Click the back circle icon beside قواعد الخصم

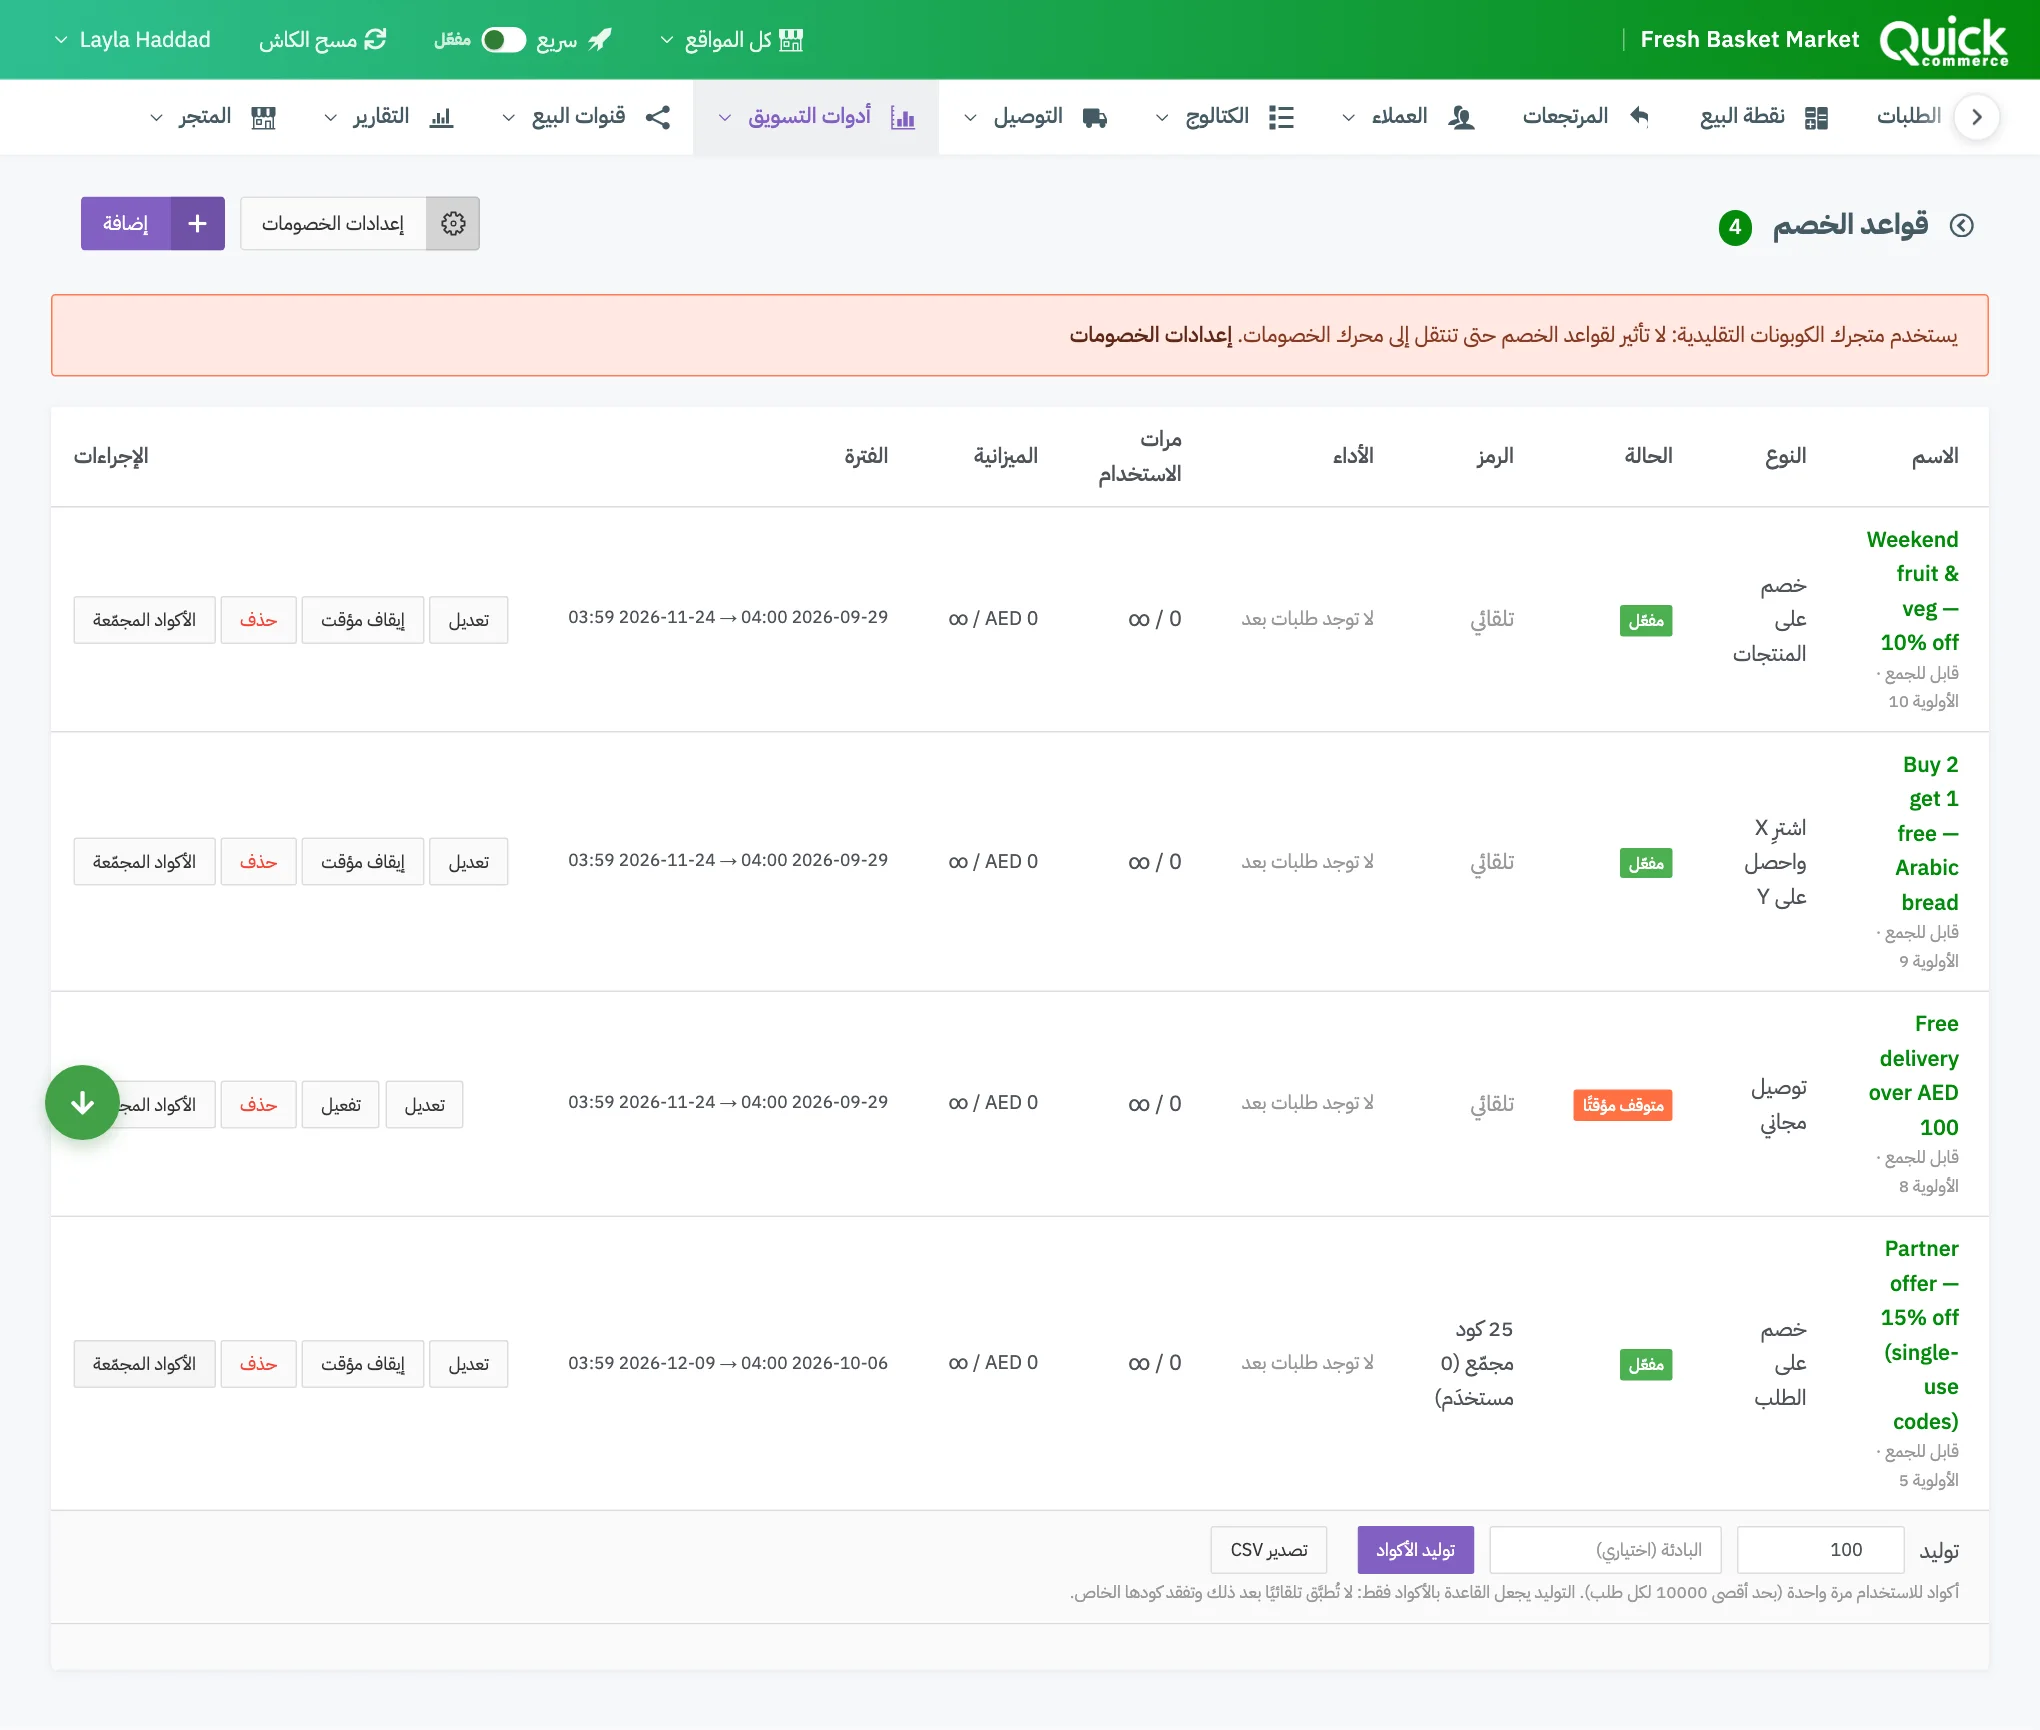coord(1962,225)
